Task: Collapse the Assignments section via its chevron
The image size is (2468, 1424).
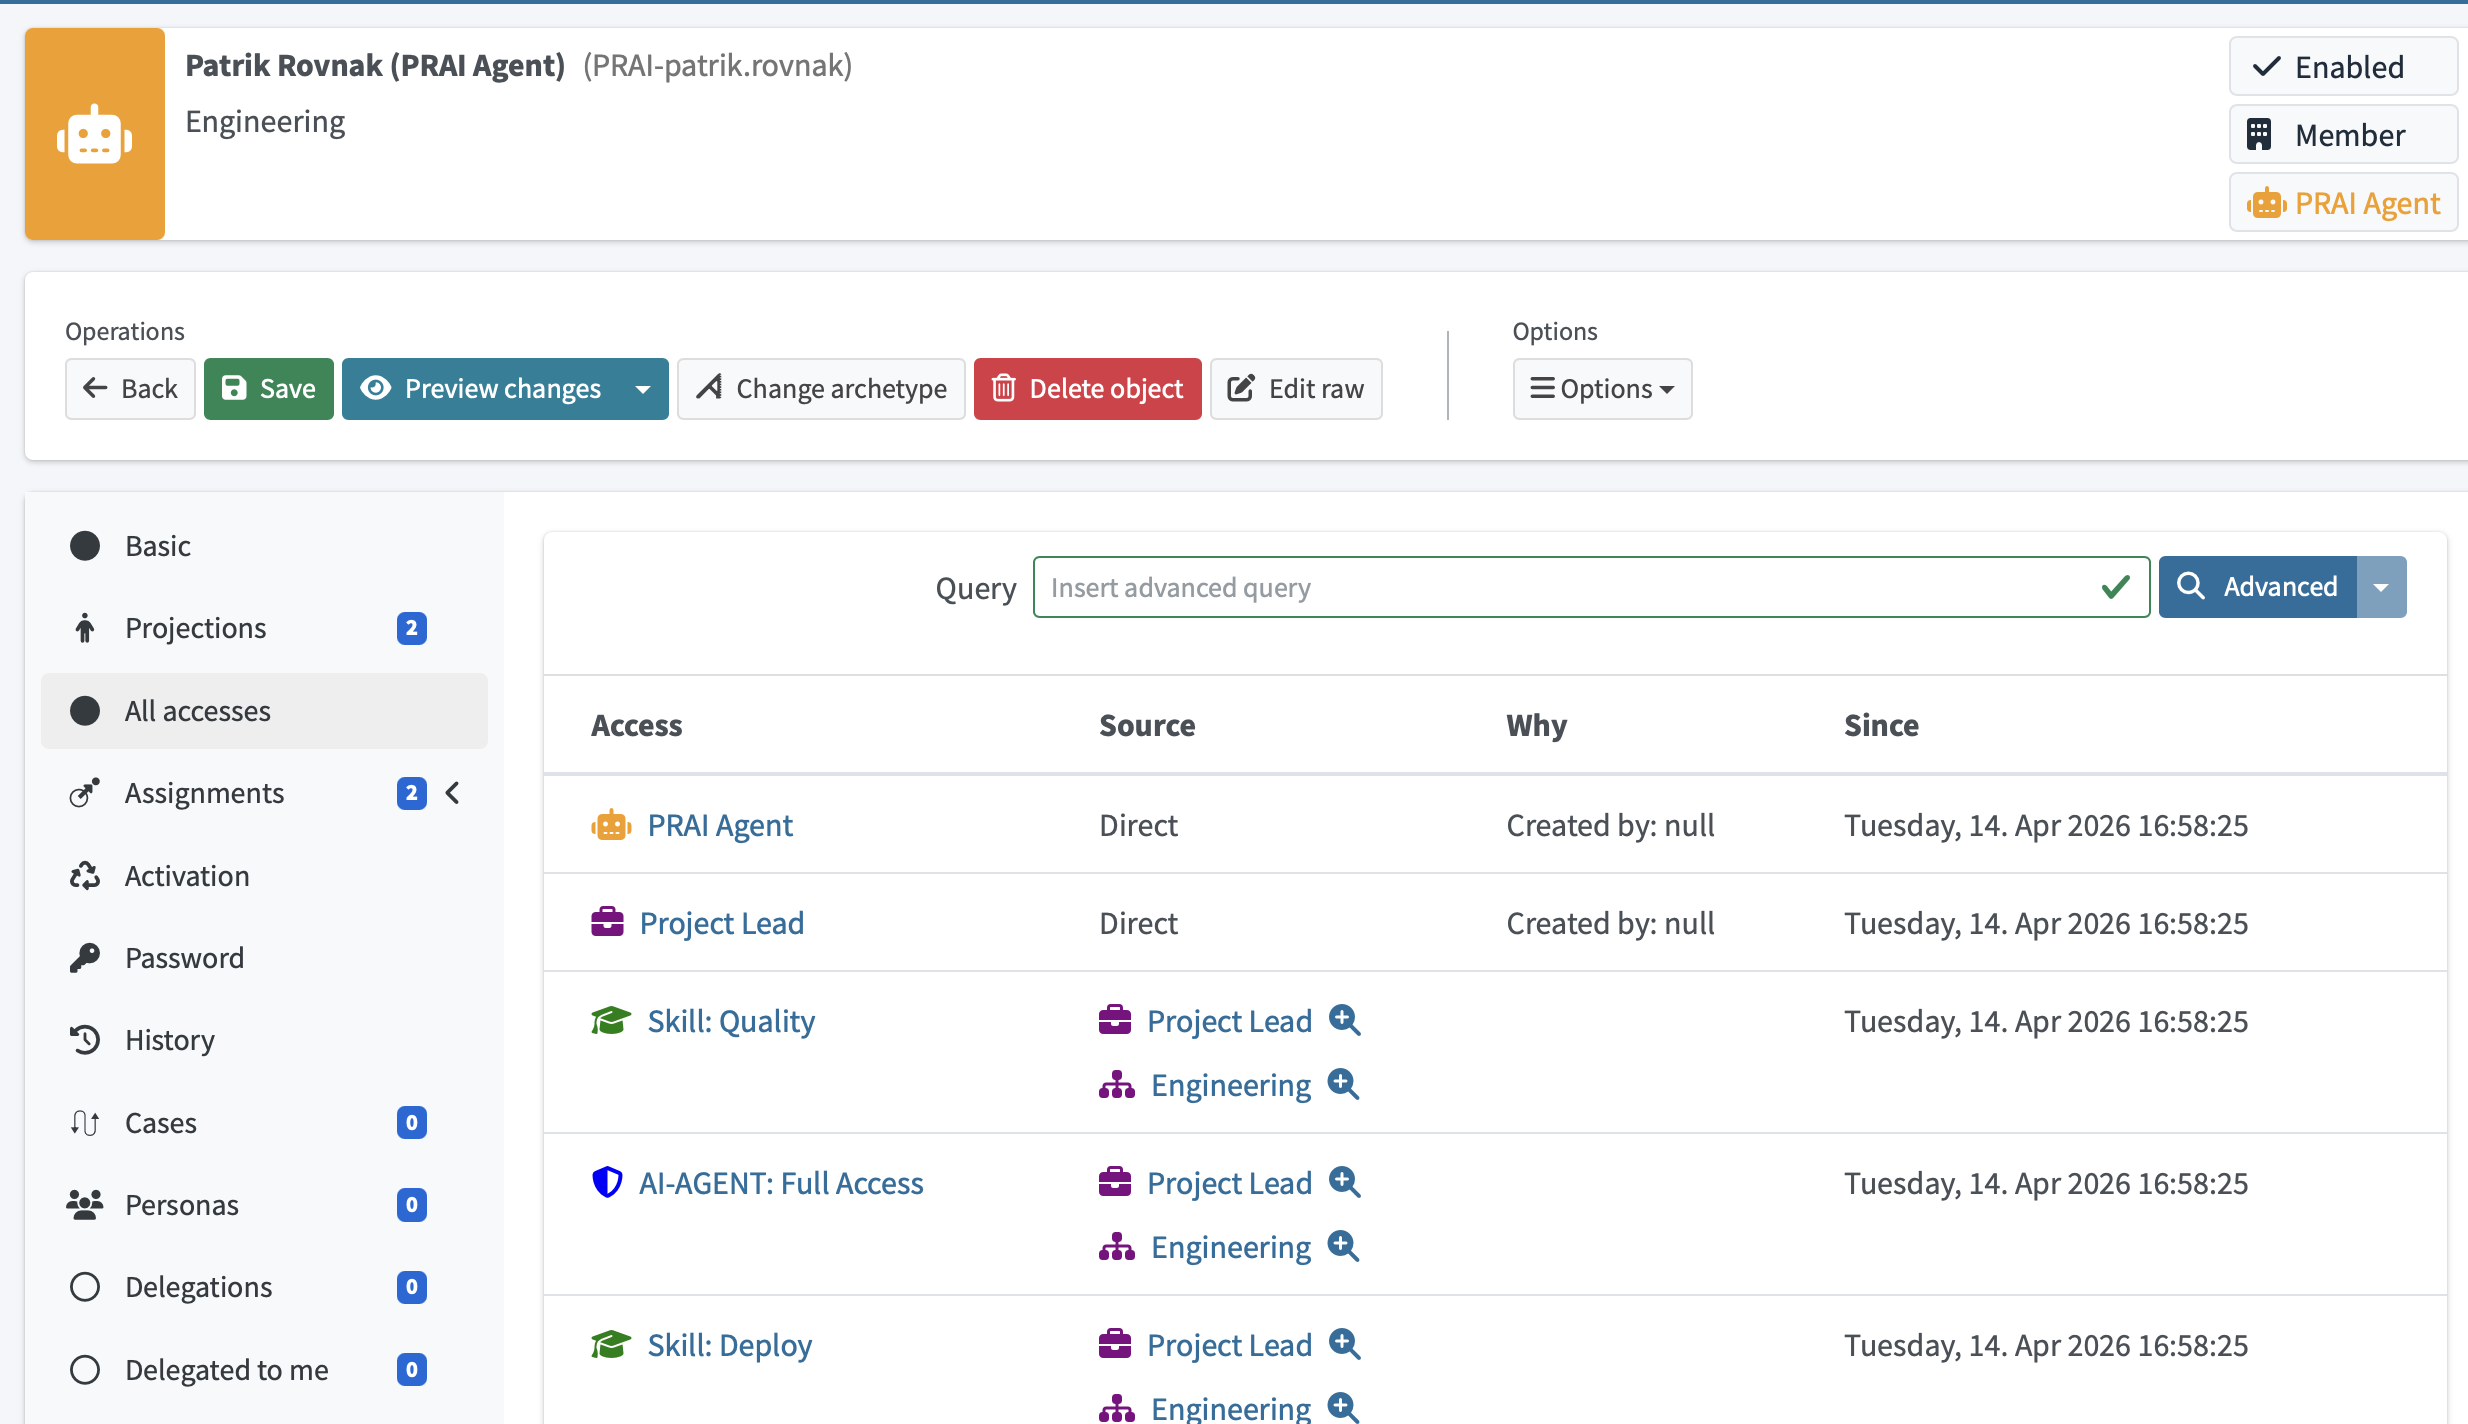Action: click(453, 792)
